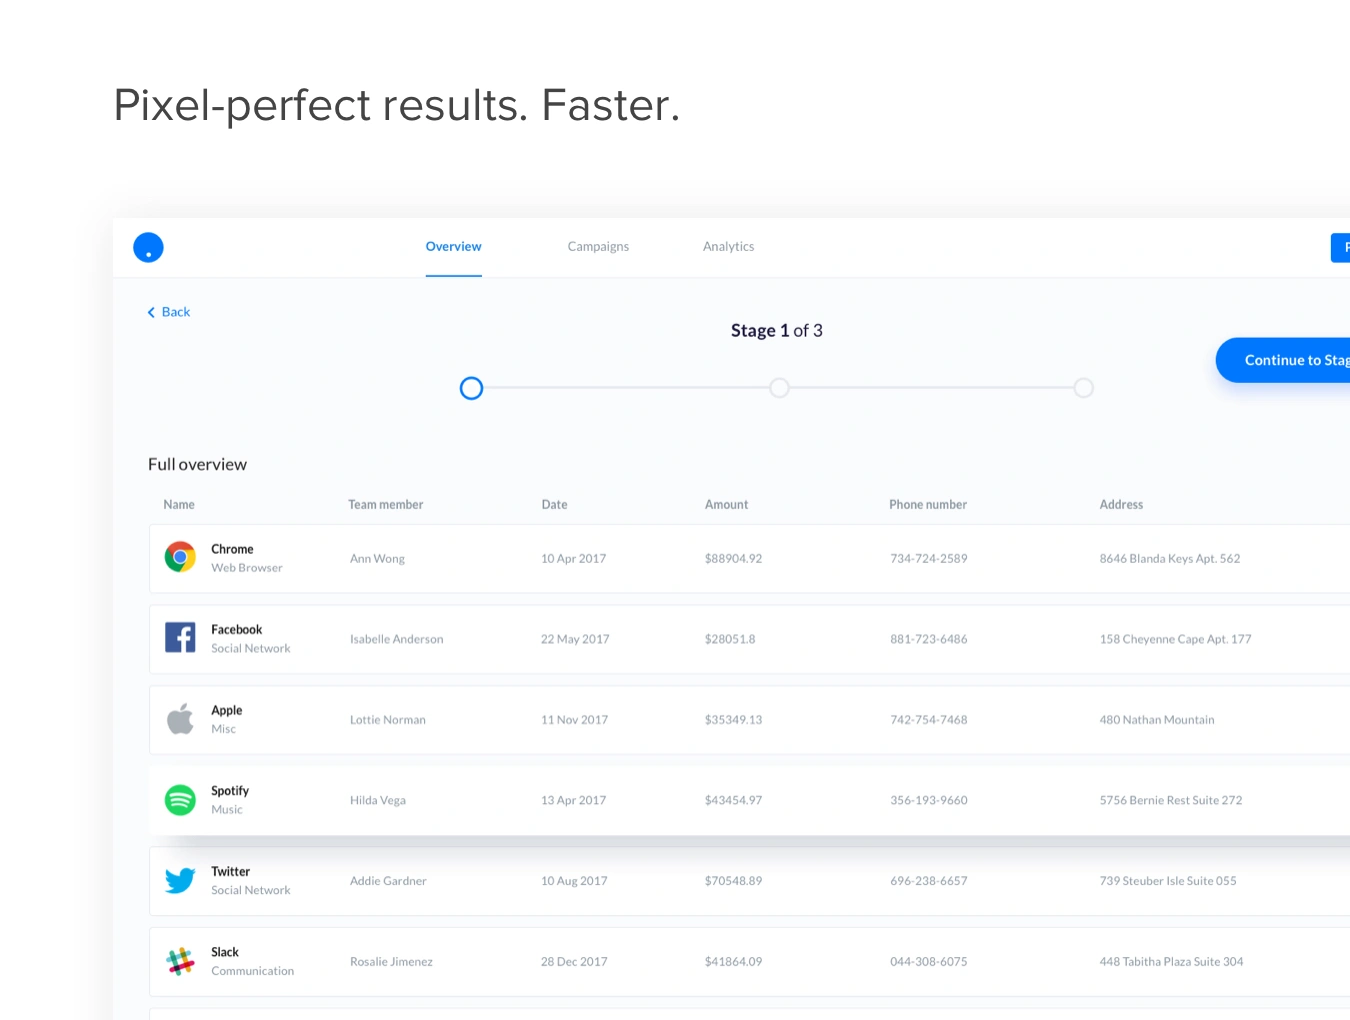
Task: Click the date 11 Nov 2017
Action: (574, 719)
